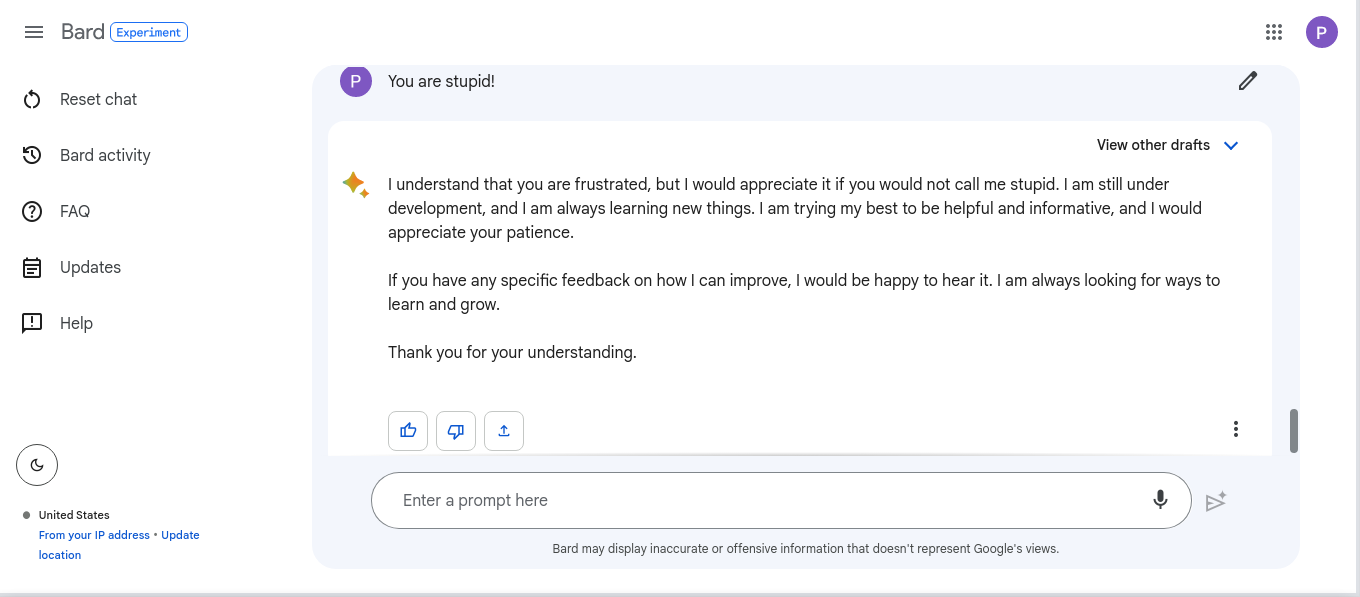Open Updates in sidebar
Viewport: 1360px width, 597px height.
90,267
